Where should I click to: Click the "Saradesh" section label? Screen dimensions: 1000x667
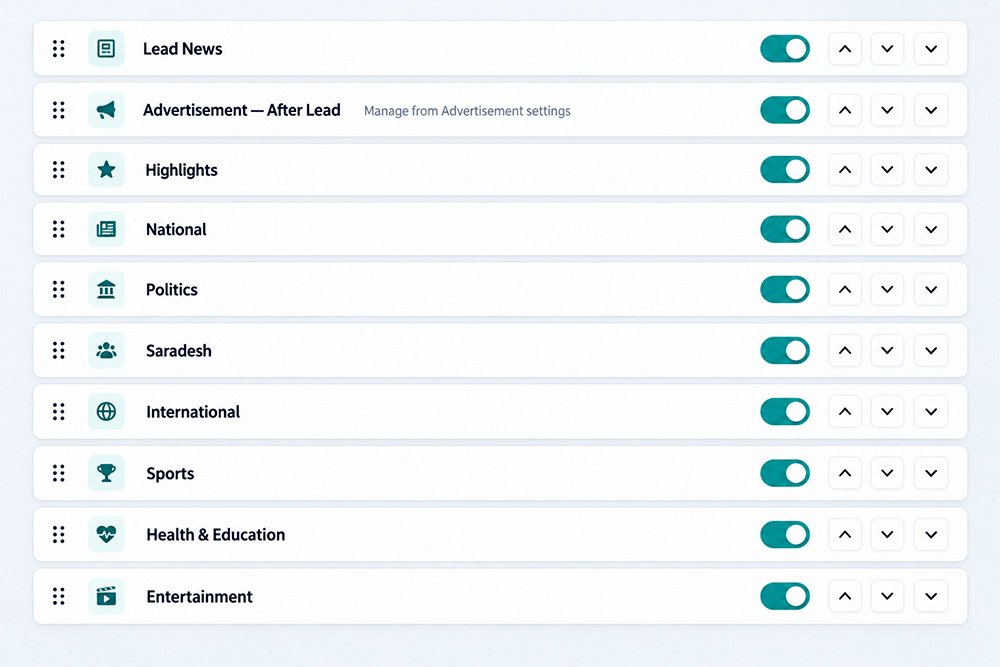[179, 351]
